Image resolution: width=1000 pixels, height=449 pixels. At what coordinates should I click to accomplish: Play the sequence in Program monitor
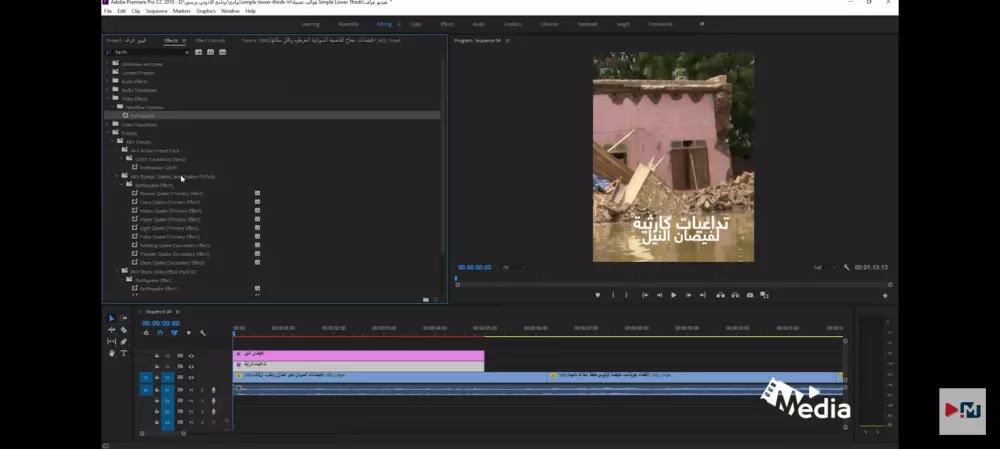click(x=673, y=295)
